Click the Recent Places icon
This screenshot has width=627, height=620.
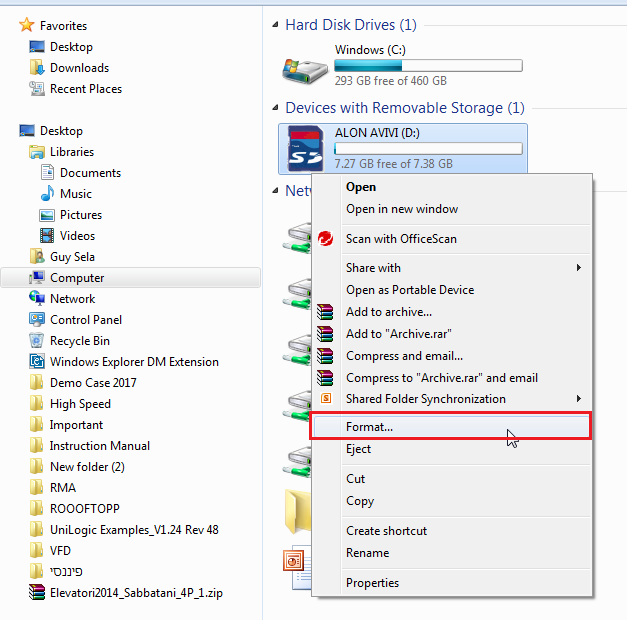click(37, 88)
